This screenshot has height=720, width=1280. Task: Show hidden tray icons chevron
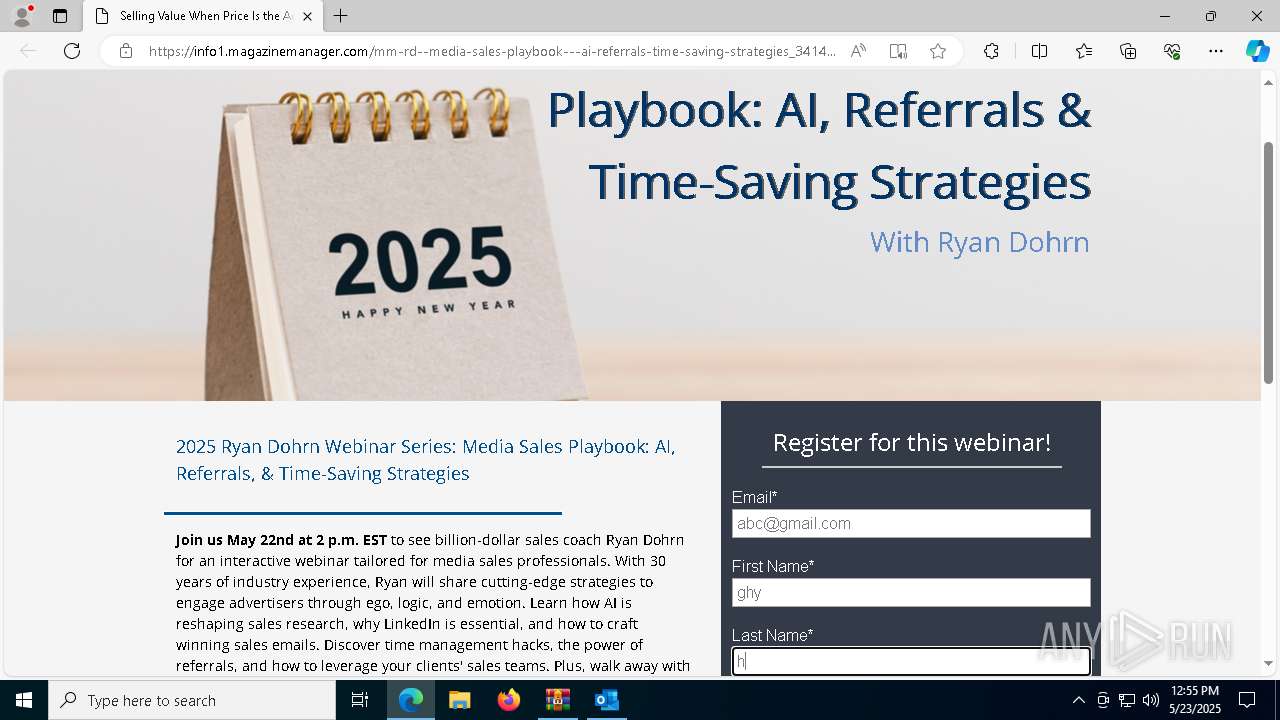1078,700
